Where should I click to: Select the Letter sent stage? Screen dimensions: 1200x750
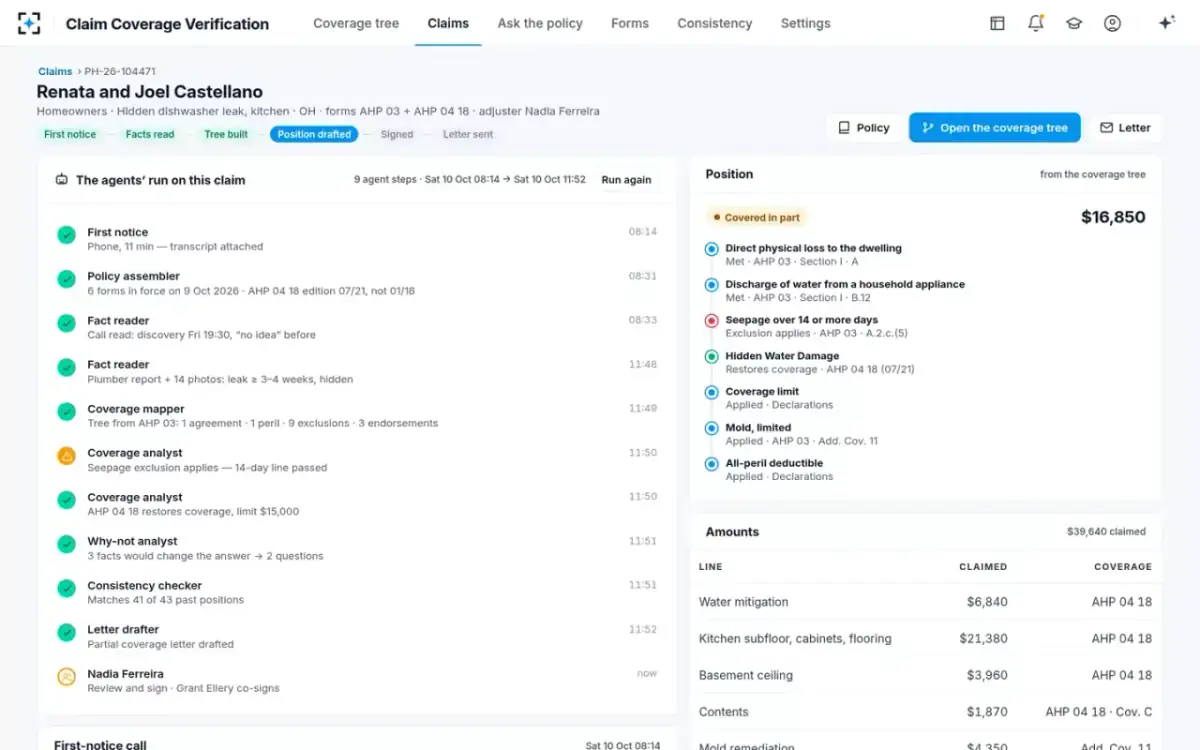[x=468, y=134]
